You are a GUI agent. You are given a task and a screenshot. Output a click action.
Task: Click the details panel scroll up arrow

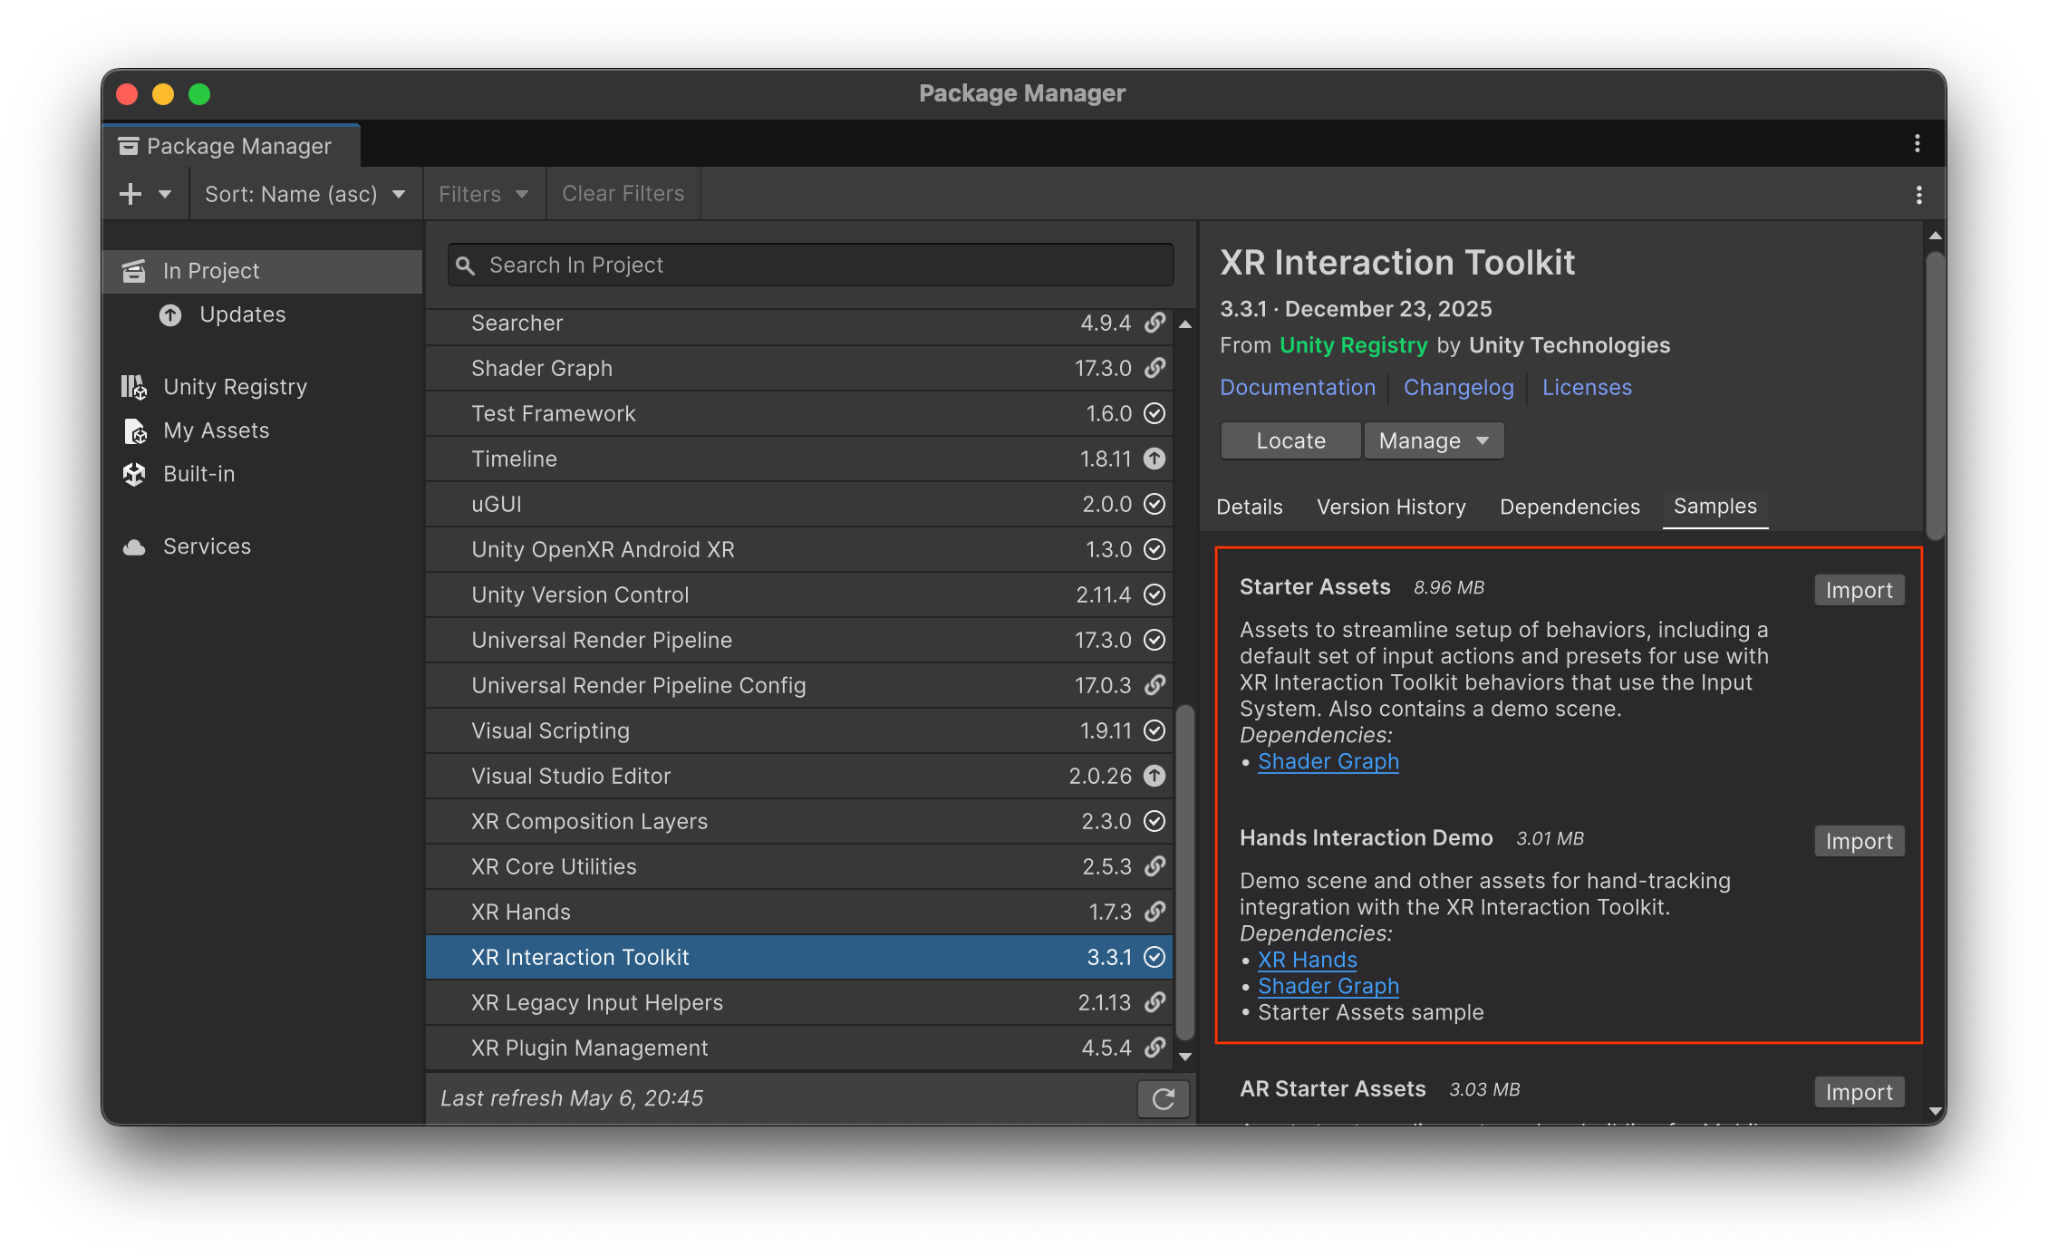(x=1935, y=236)
